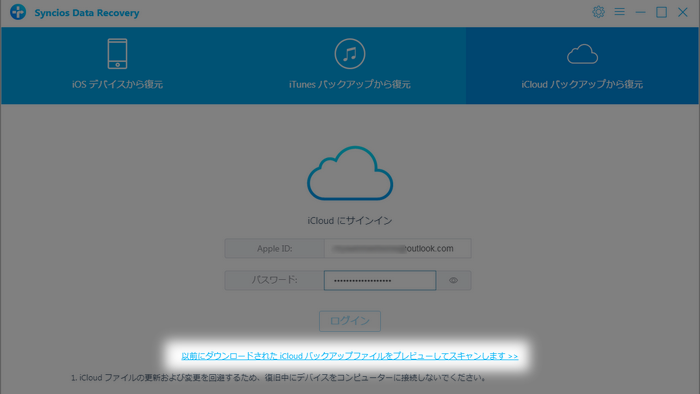Open previously downloaded iCloud backup link
The image size is (700, 394).
(350, 356)
